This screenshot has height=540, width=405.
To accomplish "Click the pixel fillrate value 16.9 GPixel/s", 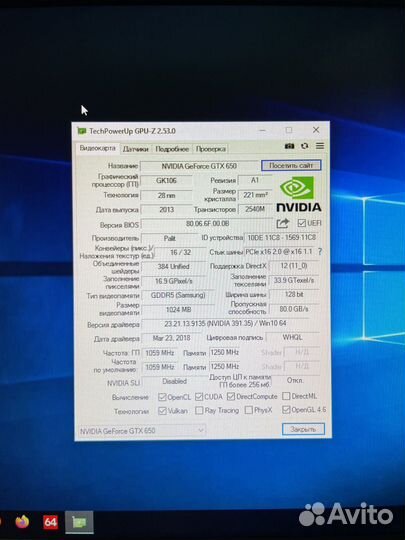I will tap(174, 281).
